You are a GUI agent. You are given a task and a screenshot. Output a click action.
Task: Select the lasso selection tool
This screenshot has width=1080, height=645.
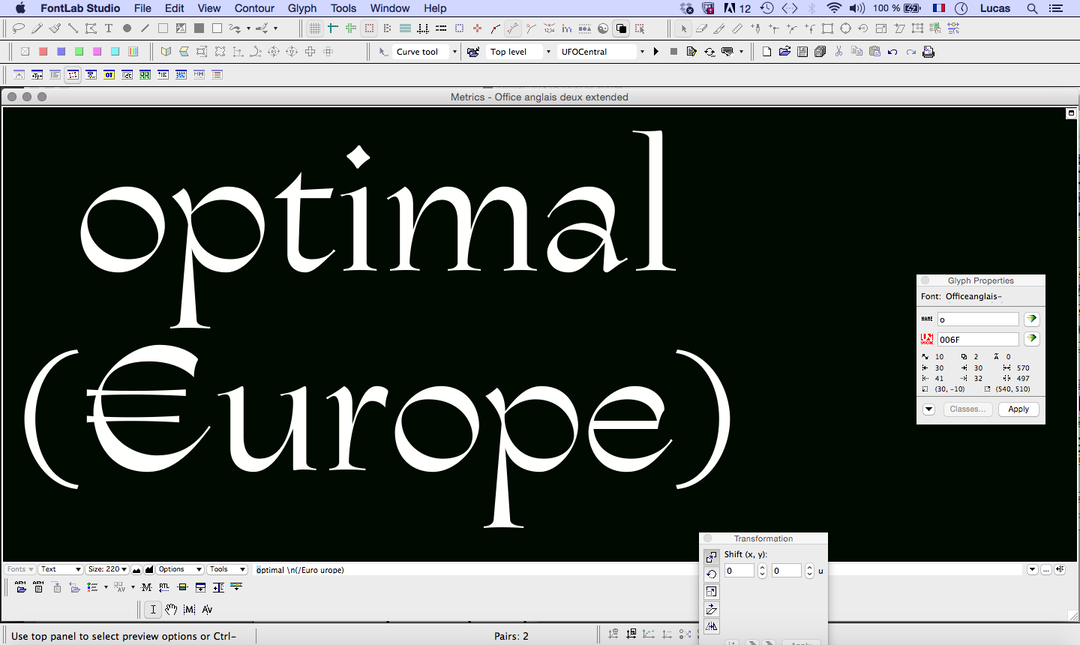tap(19, 28)
